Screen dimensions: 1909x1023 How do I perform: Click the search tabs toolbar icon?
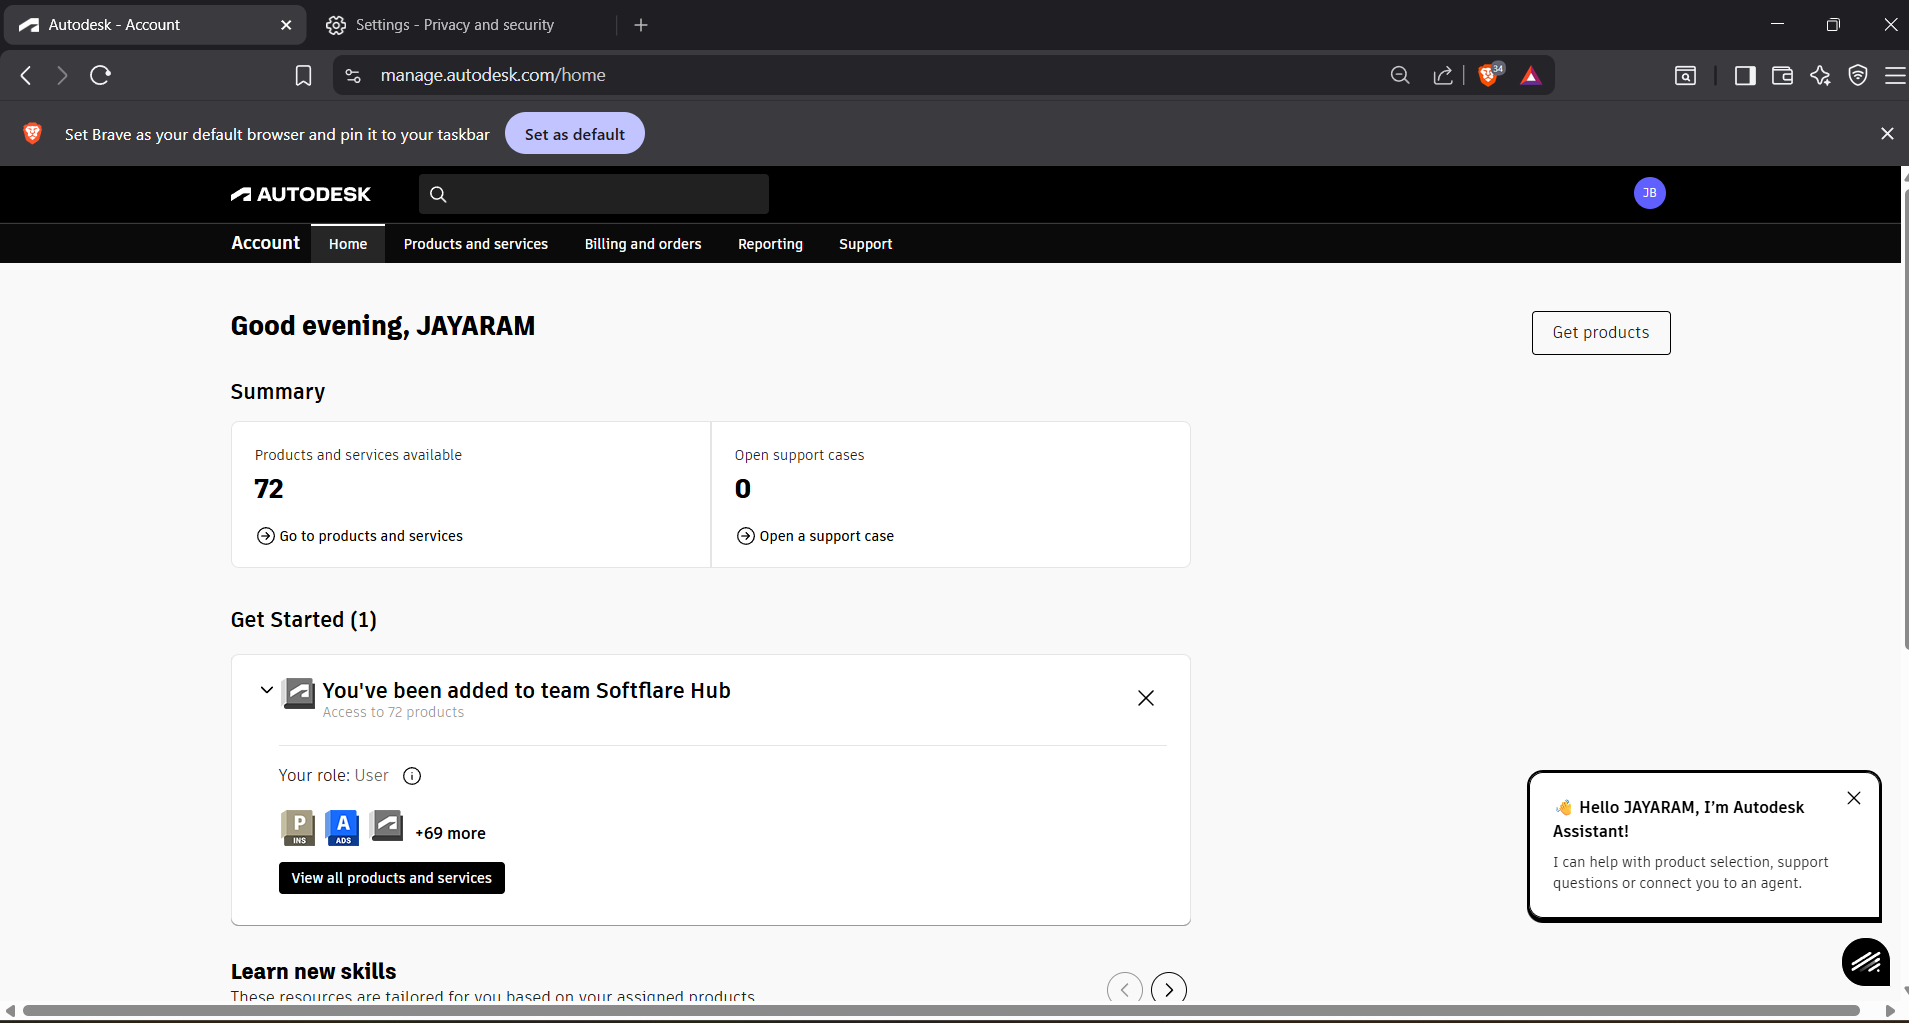click(1685, 75)
